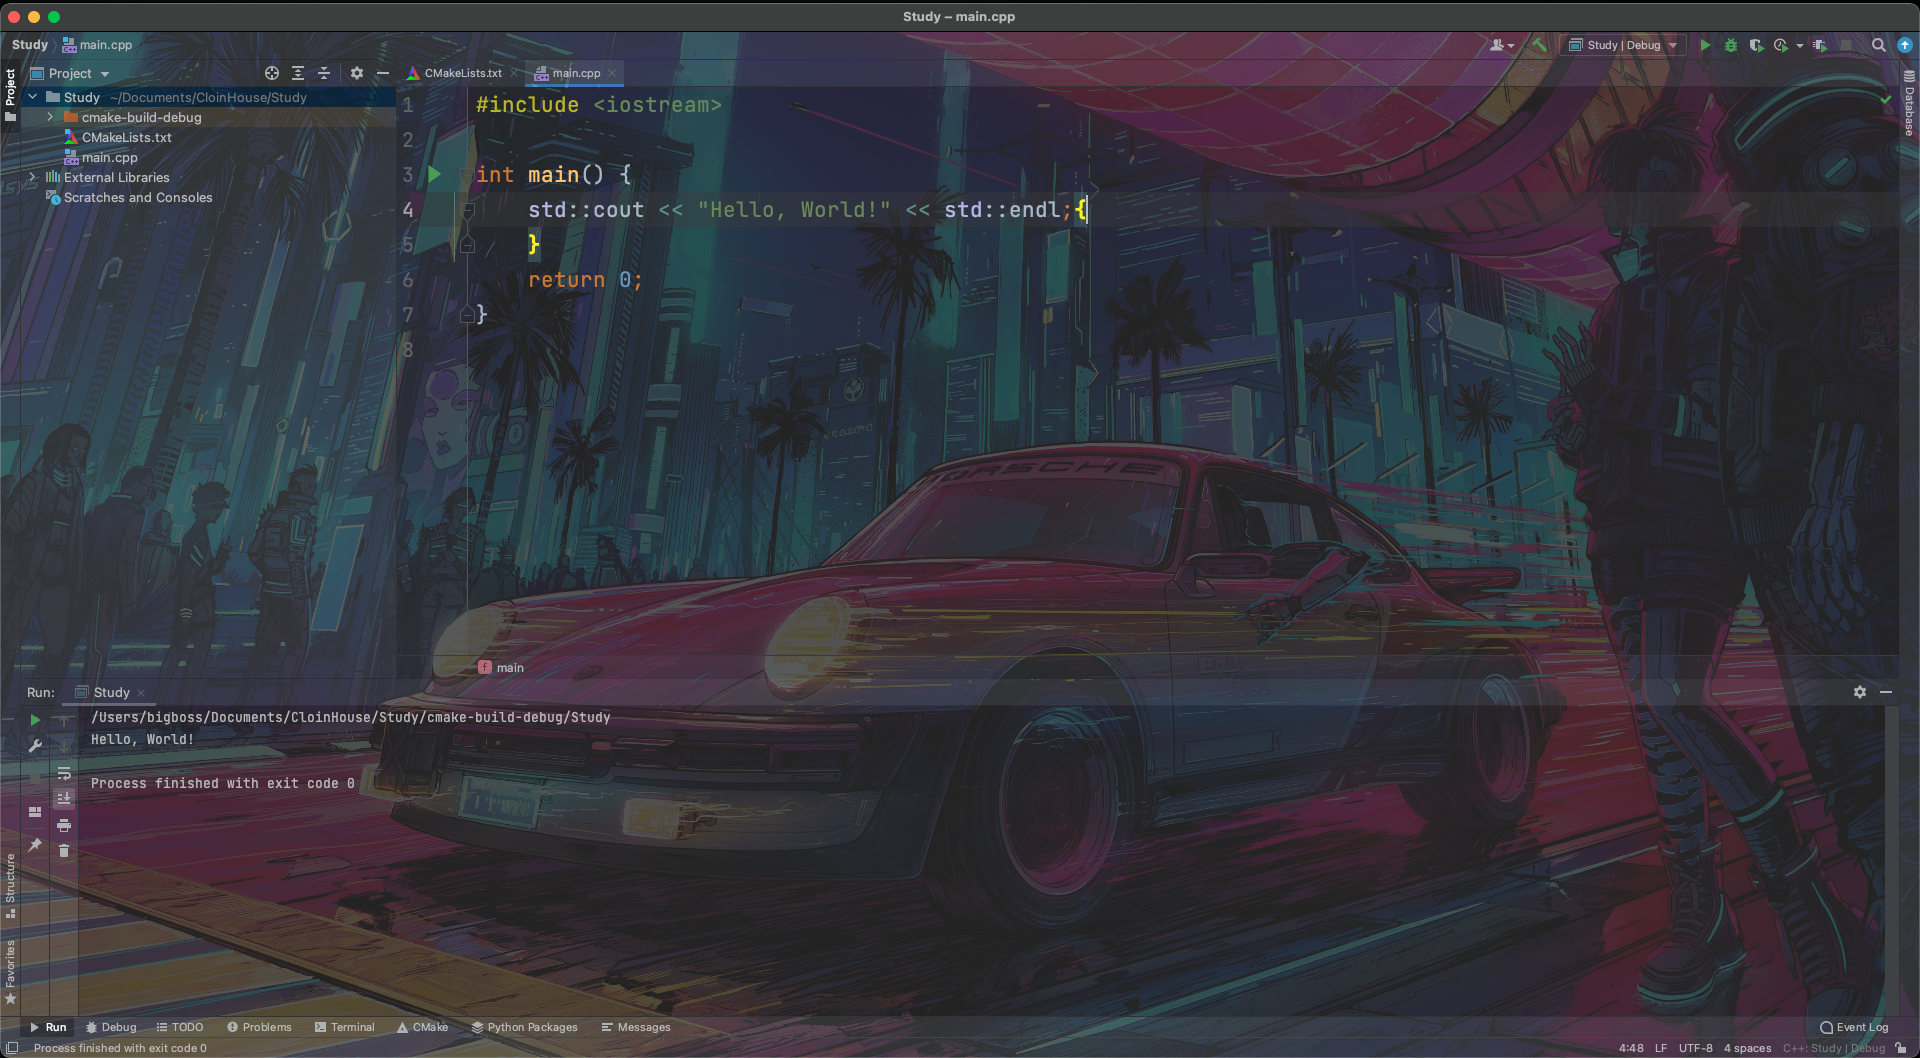The width and height of the screenshot is (1920, 1058).
Task: Click the gray Stop square in toolbar
Action: [x=1846, y=45]
